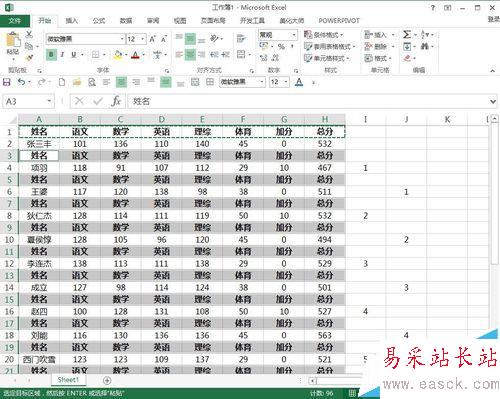Click the Insert Function fx icon
500x399 pixels.
pyautogui.click(x=116, y=101)
